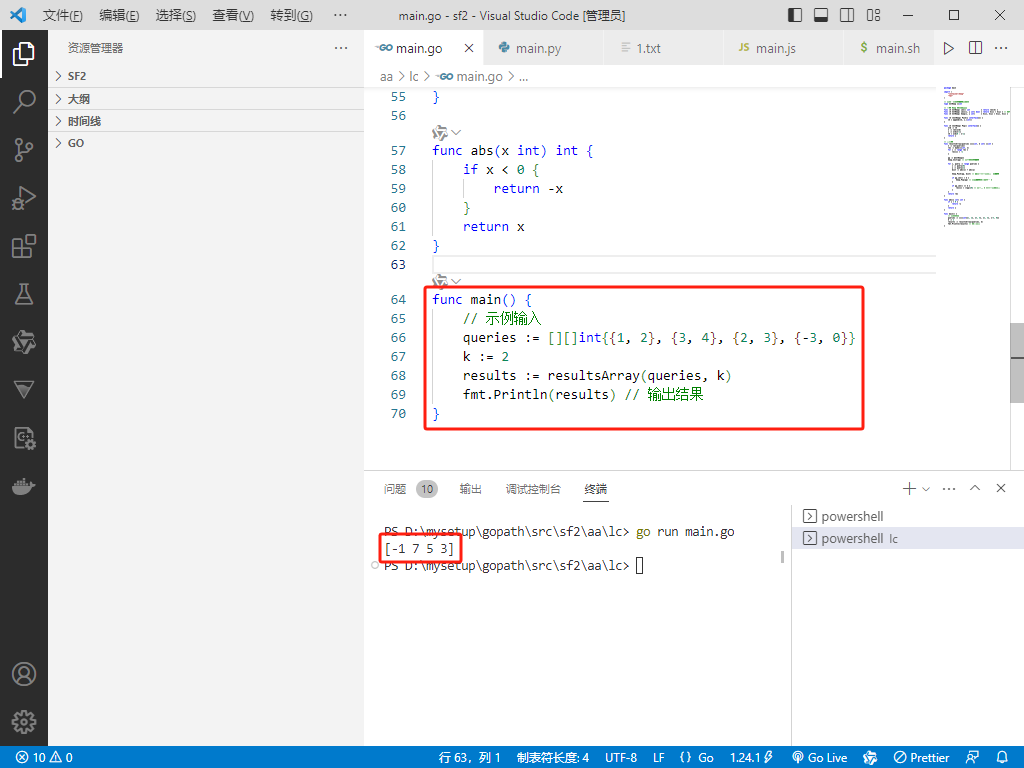Open the Explorer view in activity bar

24,54
